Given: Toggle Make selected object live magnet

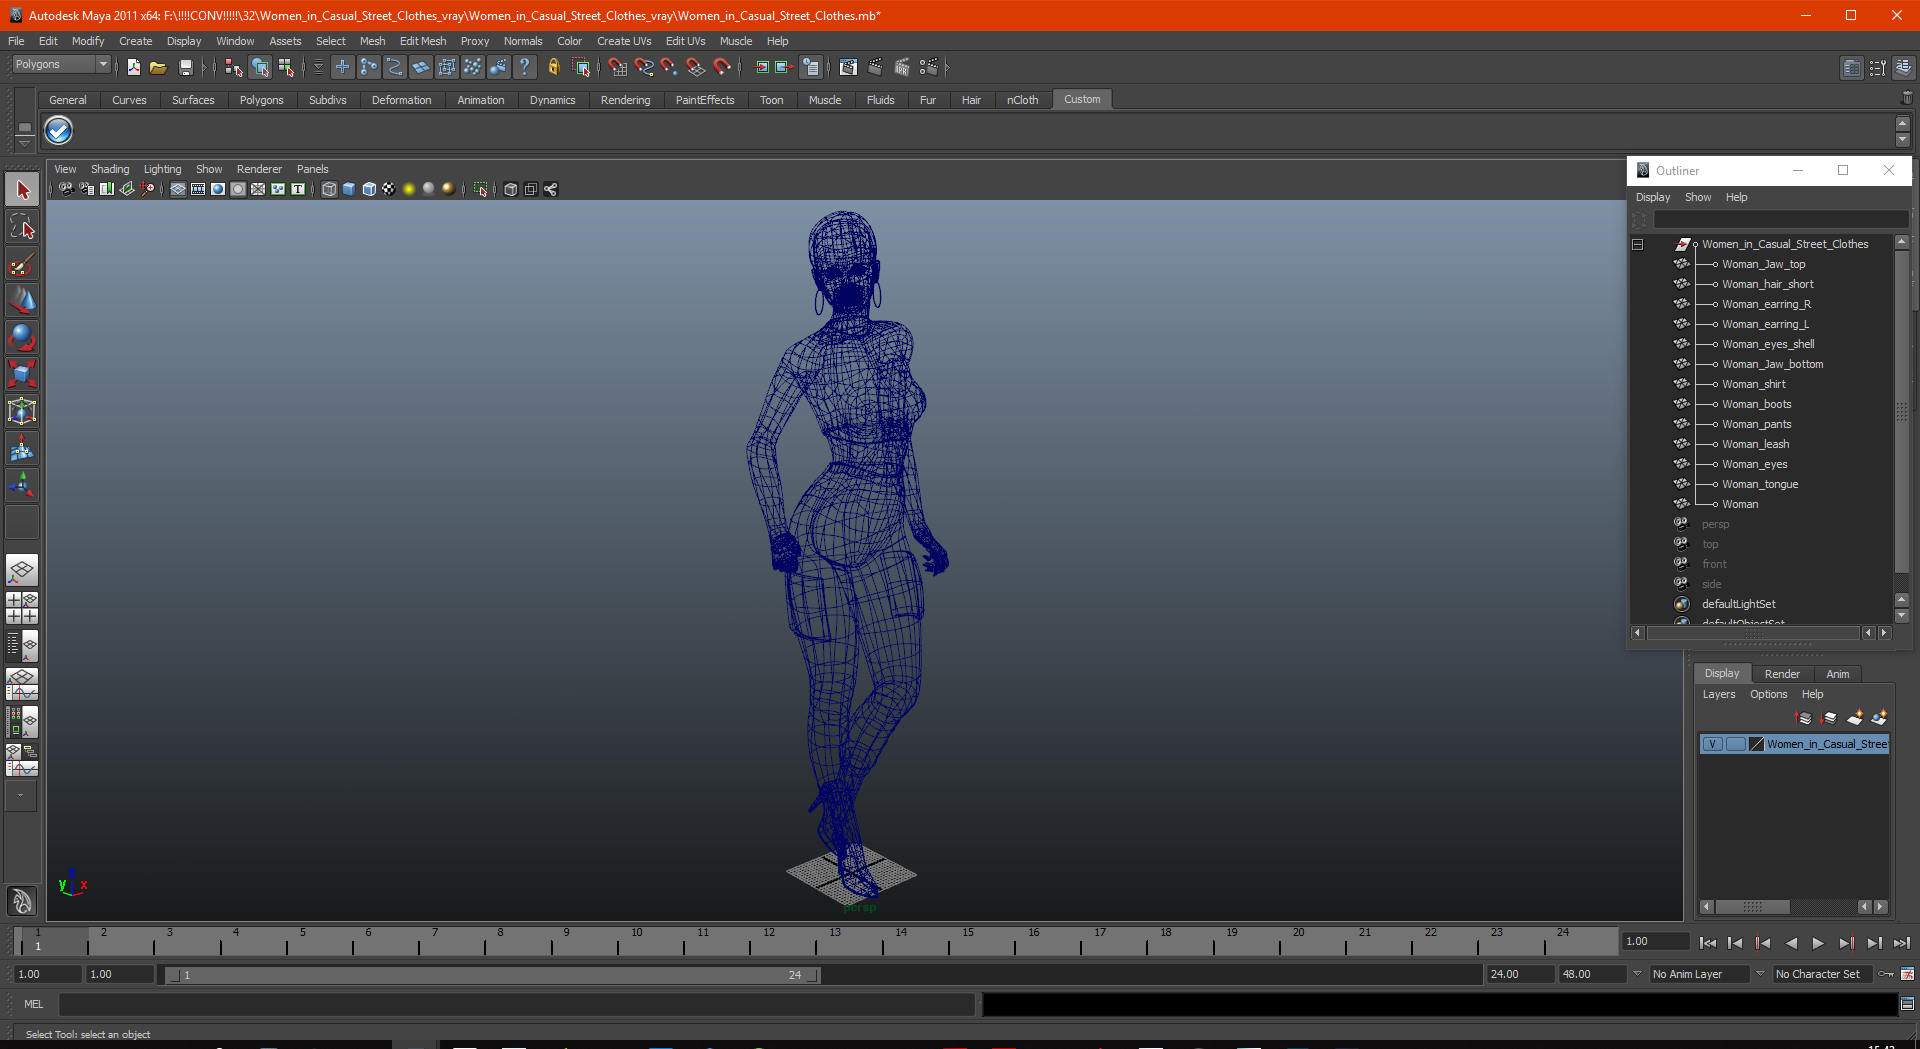Looking at the screenshot, I should pos(722,67).
